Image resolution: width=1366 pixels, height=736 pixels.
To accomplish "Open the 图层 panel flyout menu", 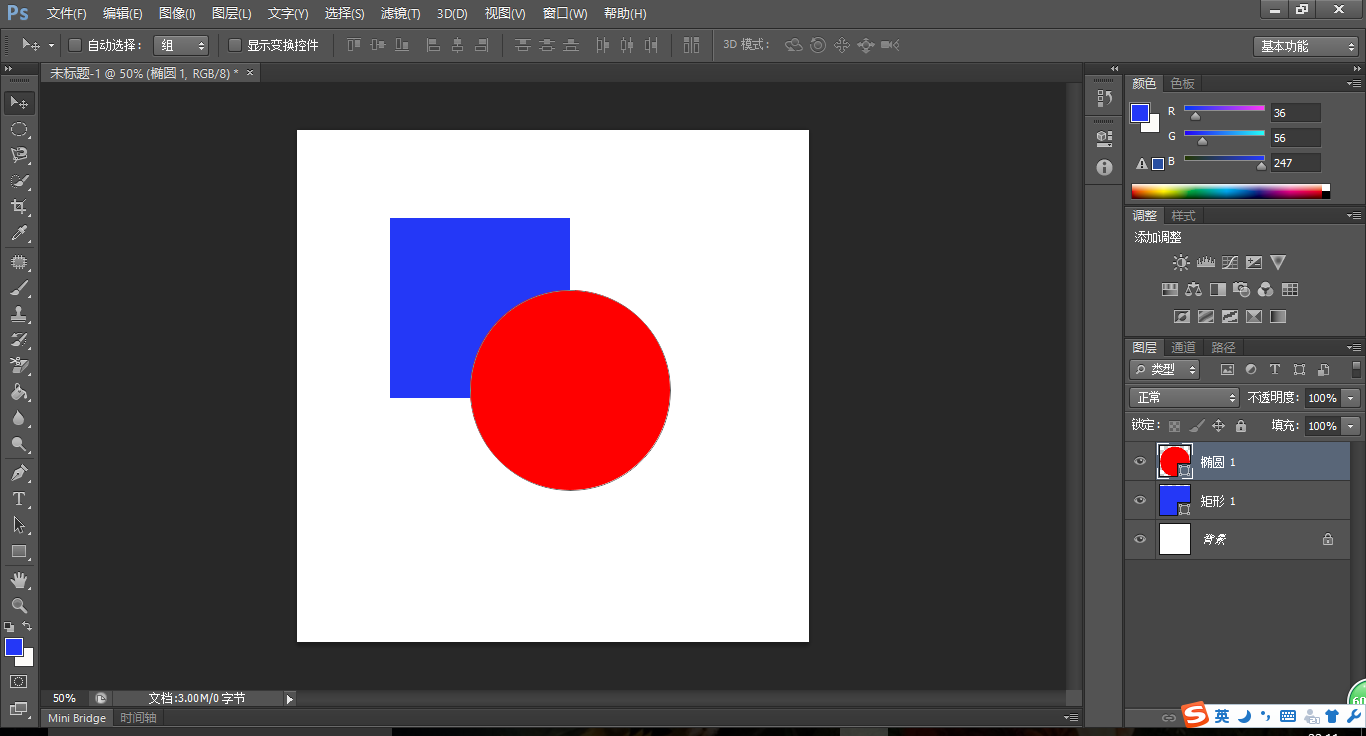I will (1354, 347).
